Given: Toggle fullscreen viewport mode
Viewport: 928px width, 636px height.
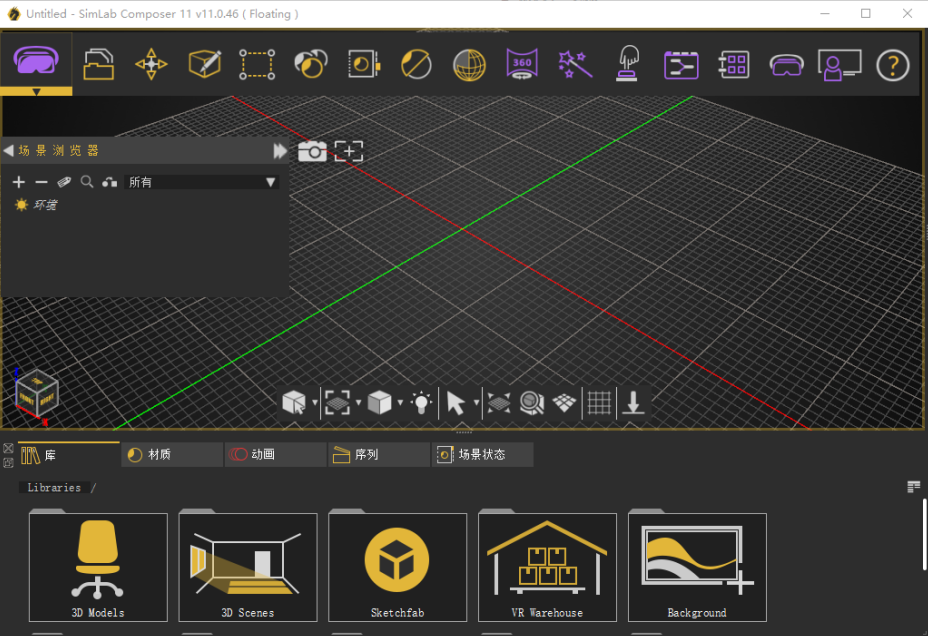Looking at the screenshot, I should (347, 152).
